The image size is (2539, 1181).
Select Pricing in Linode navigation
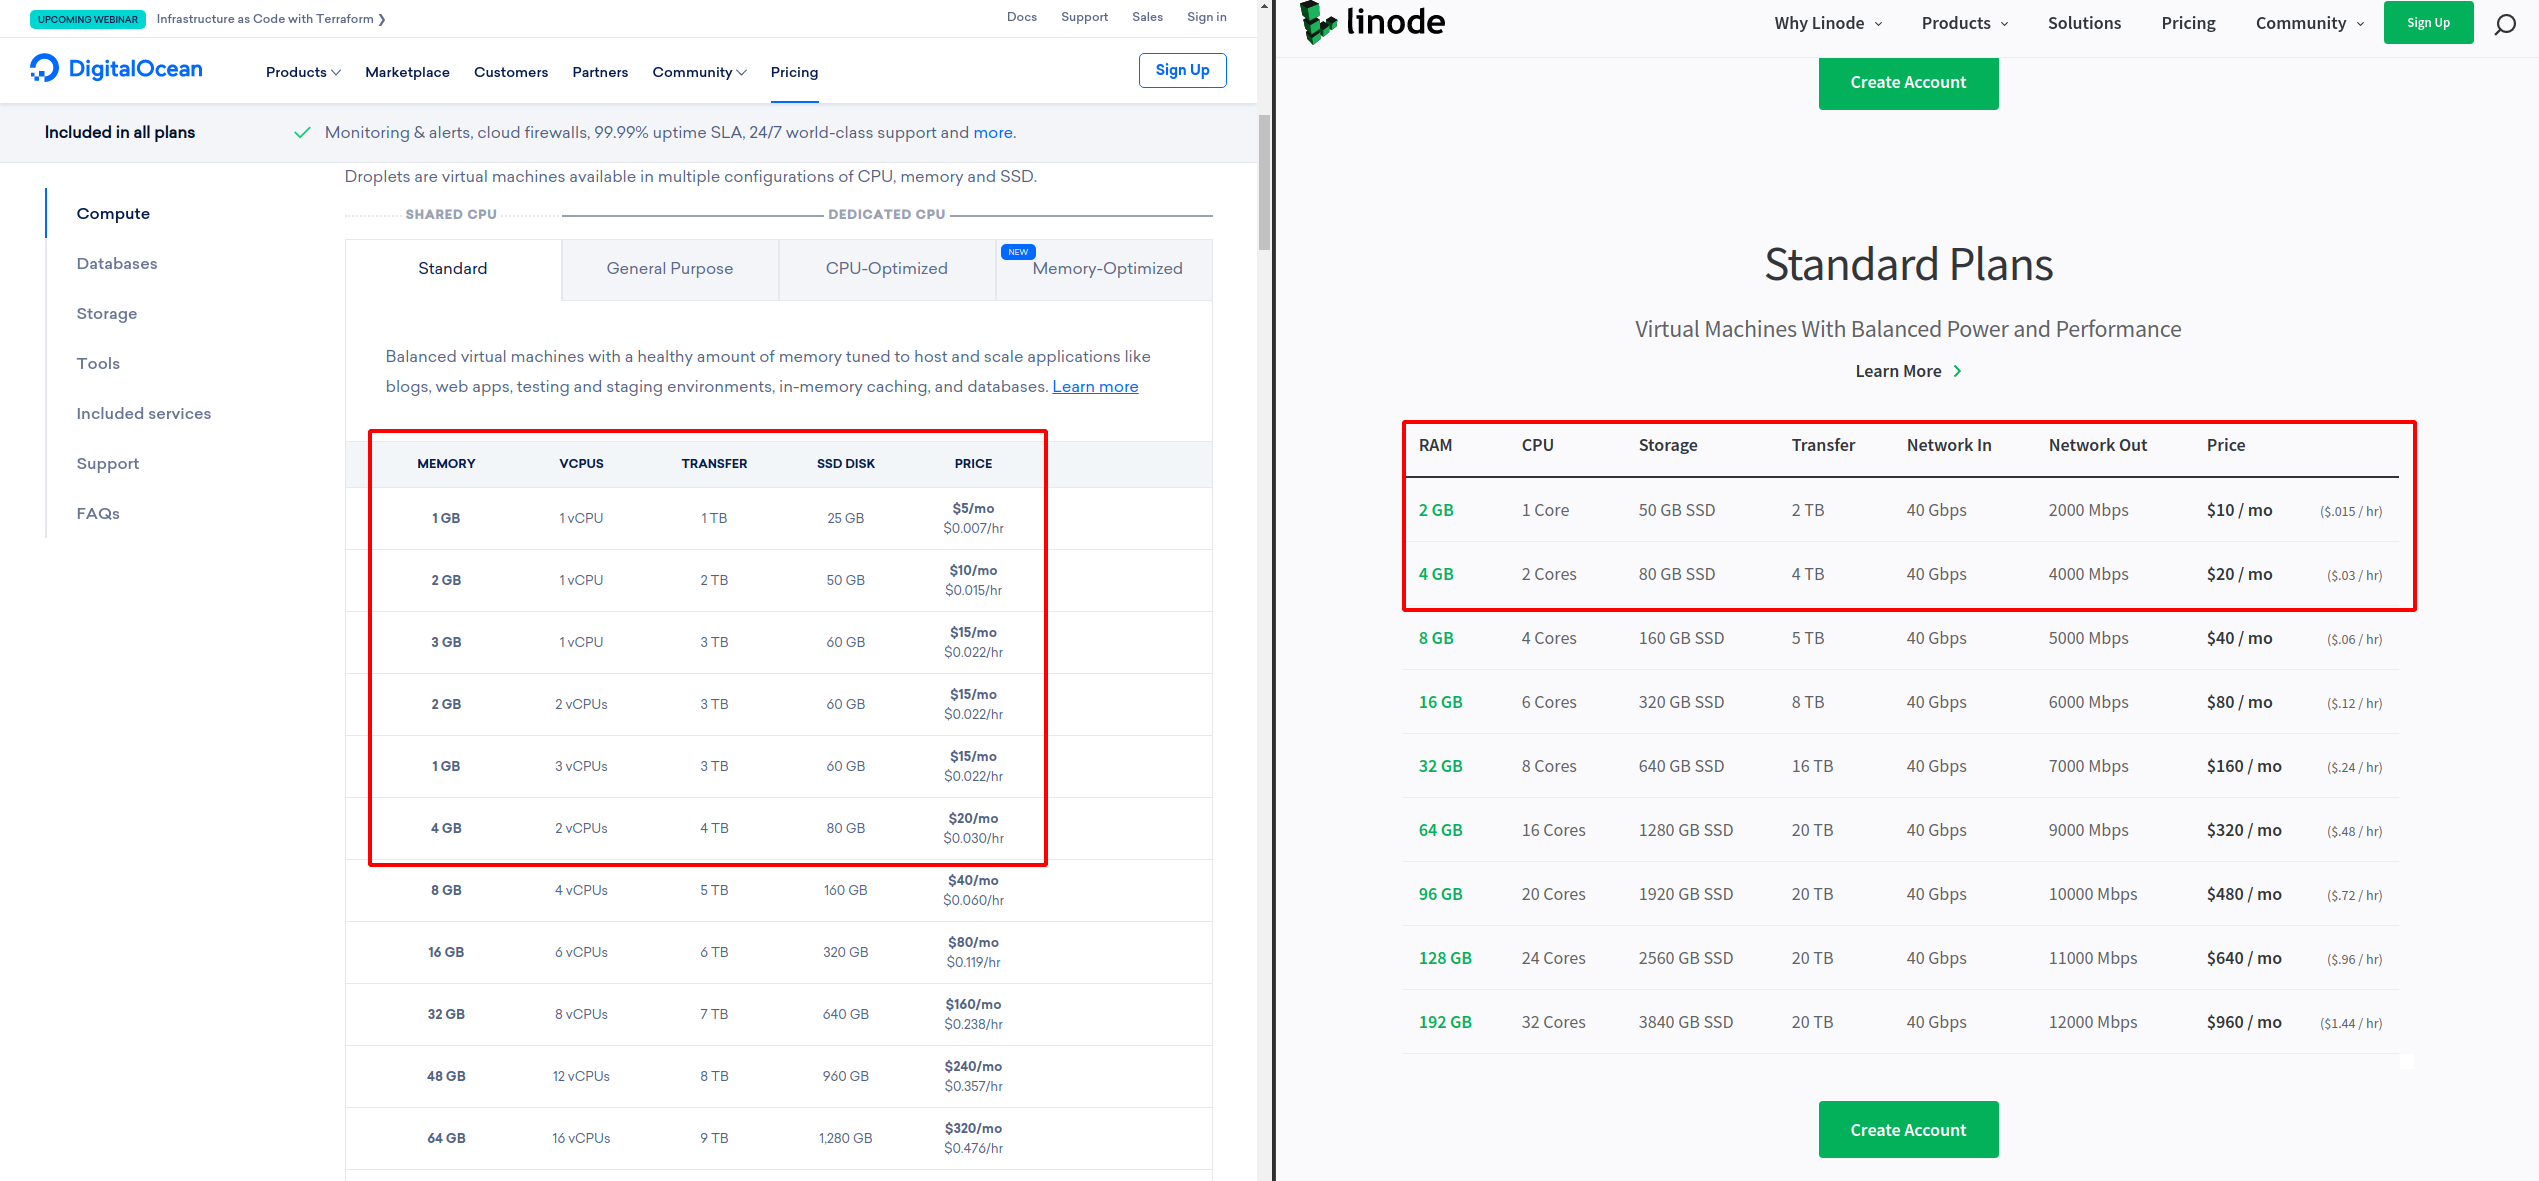[2187, 22]
